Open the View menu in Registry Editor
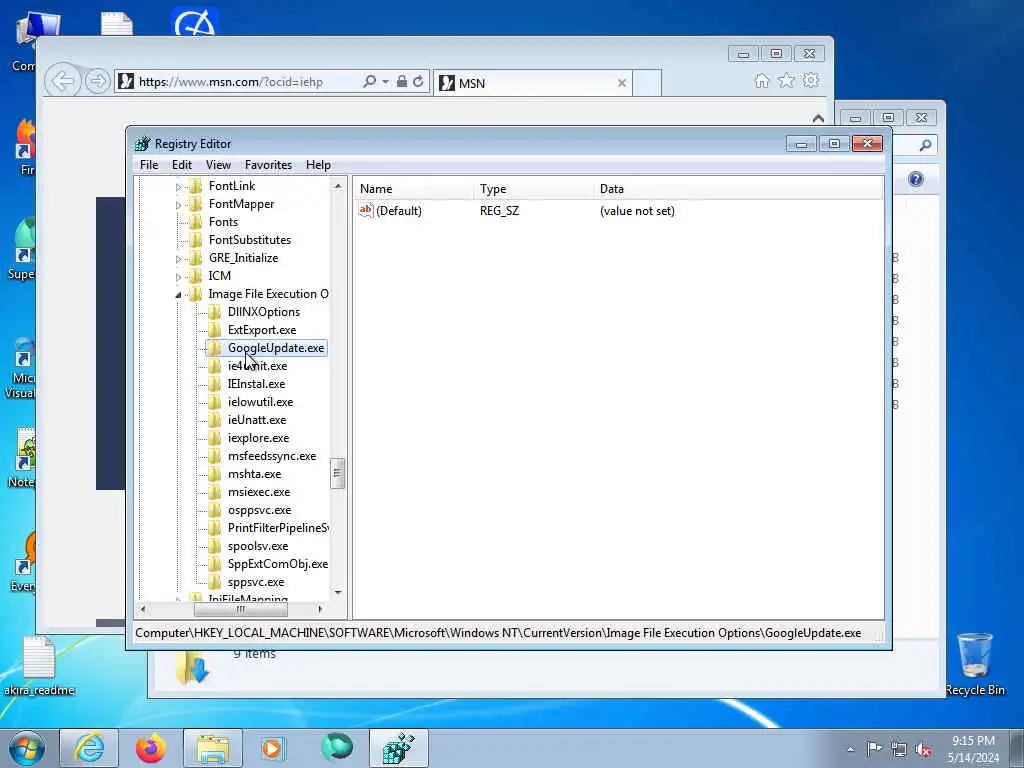The width and height of the screenshot is (1024, 768). pos(218,165)
